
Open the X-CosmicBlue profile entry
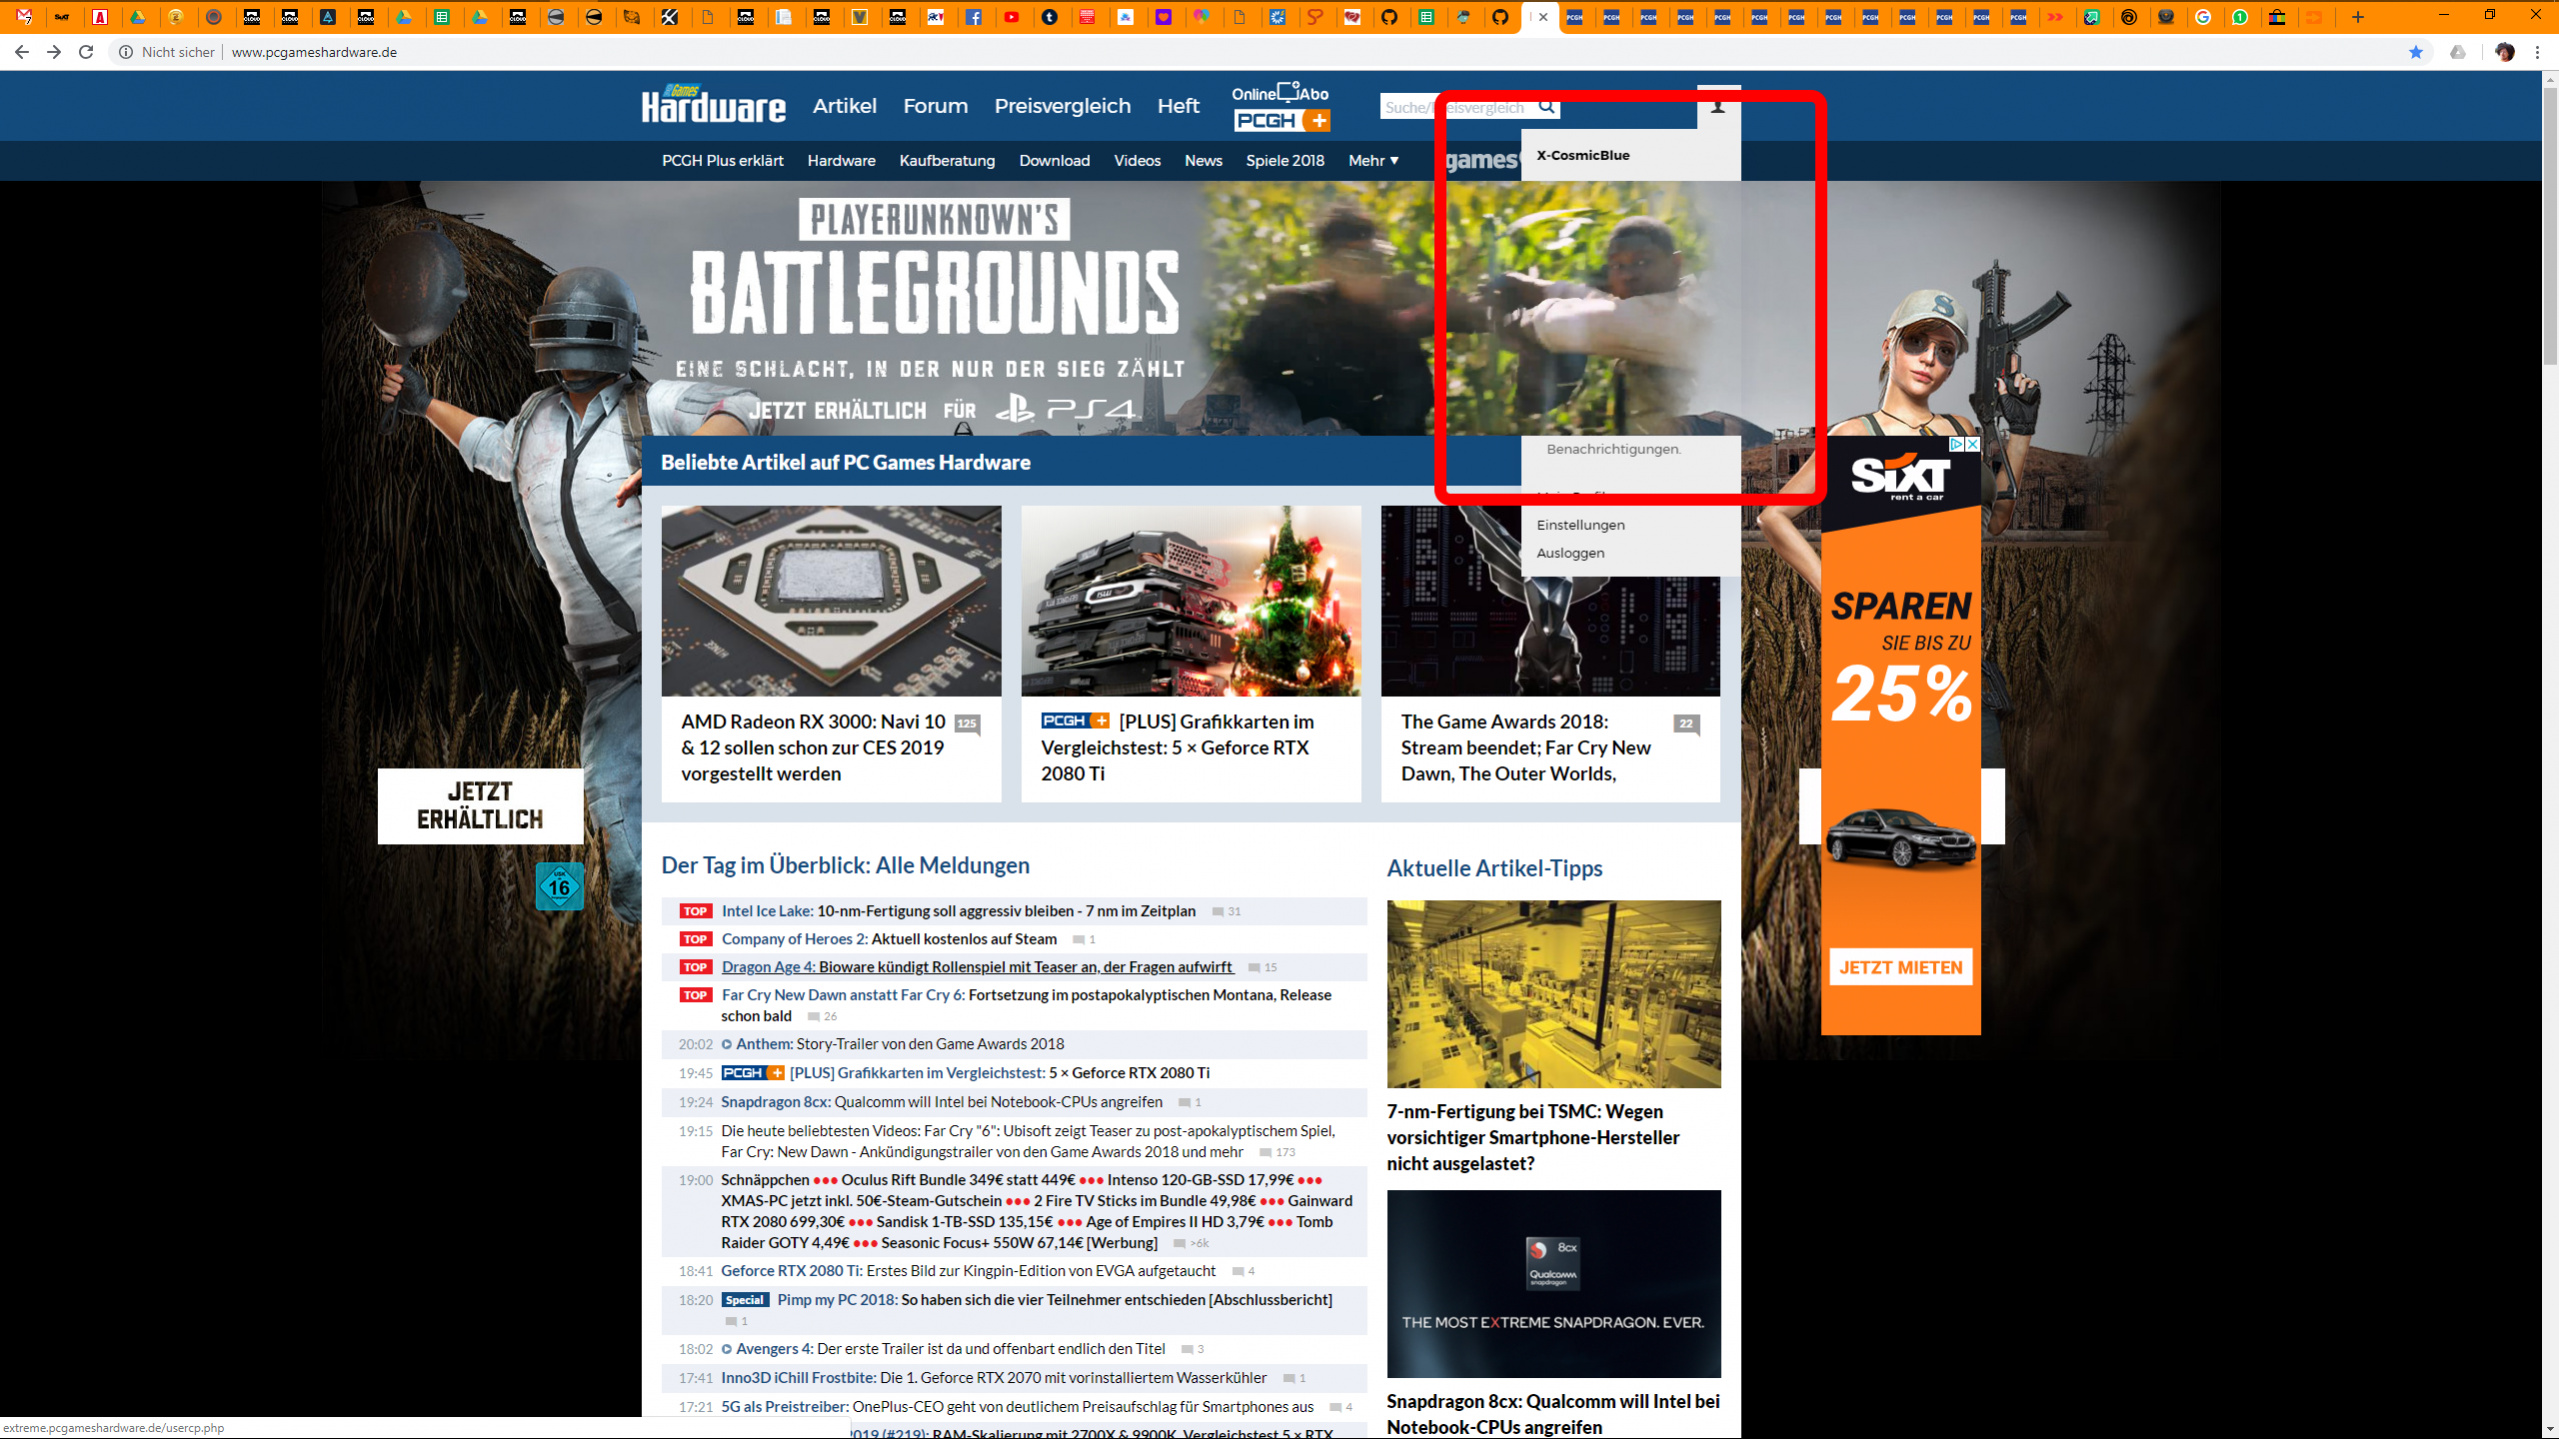tap(1583, 155)
